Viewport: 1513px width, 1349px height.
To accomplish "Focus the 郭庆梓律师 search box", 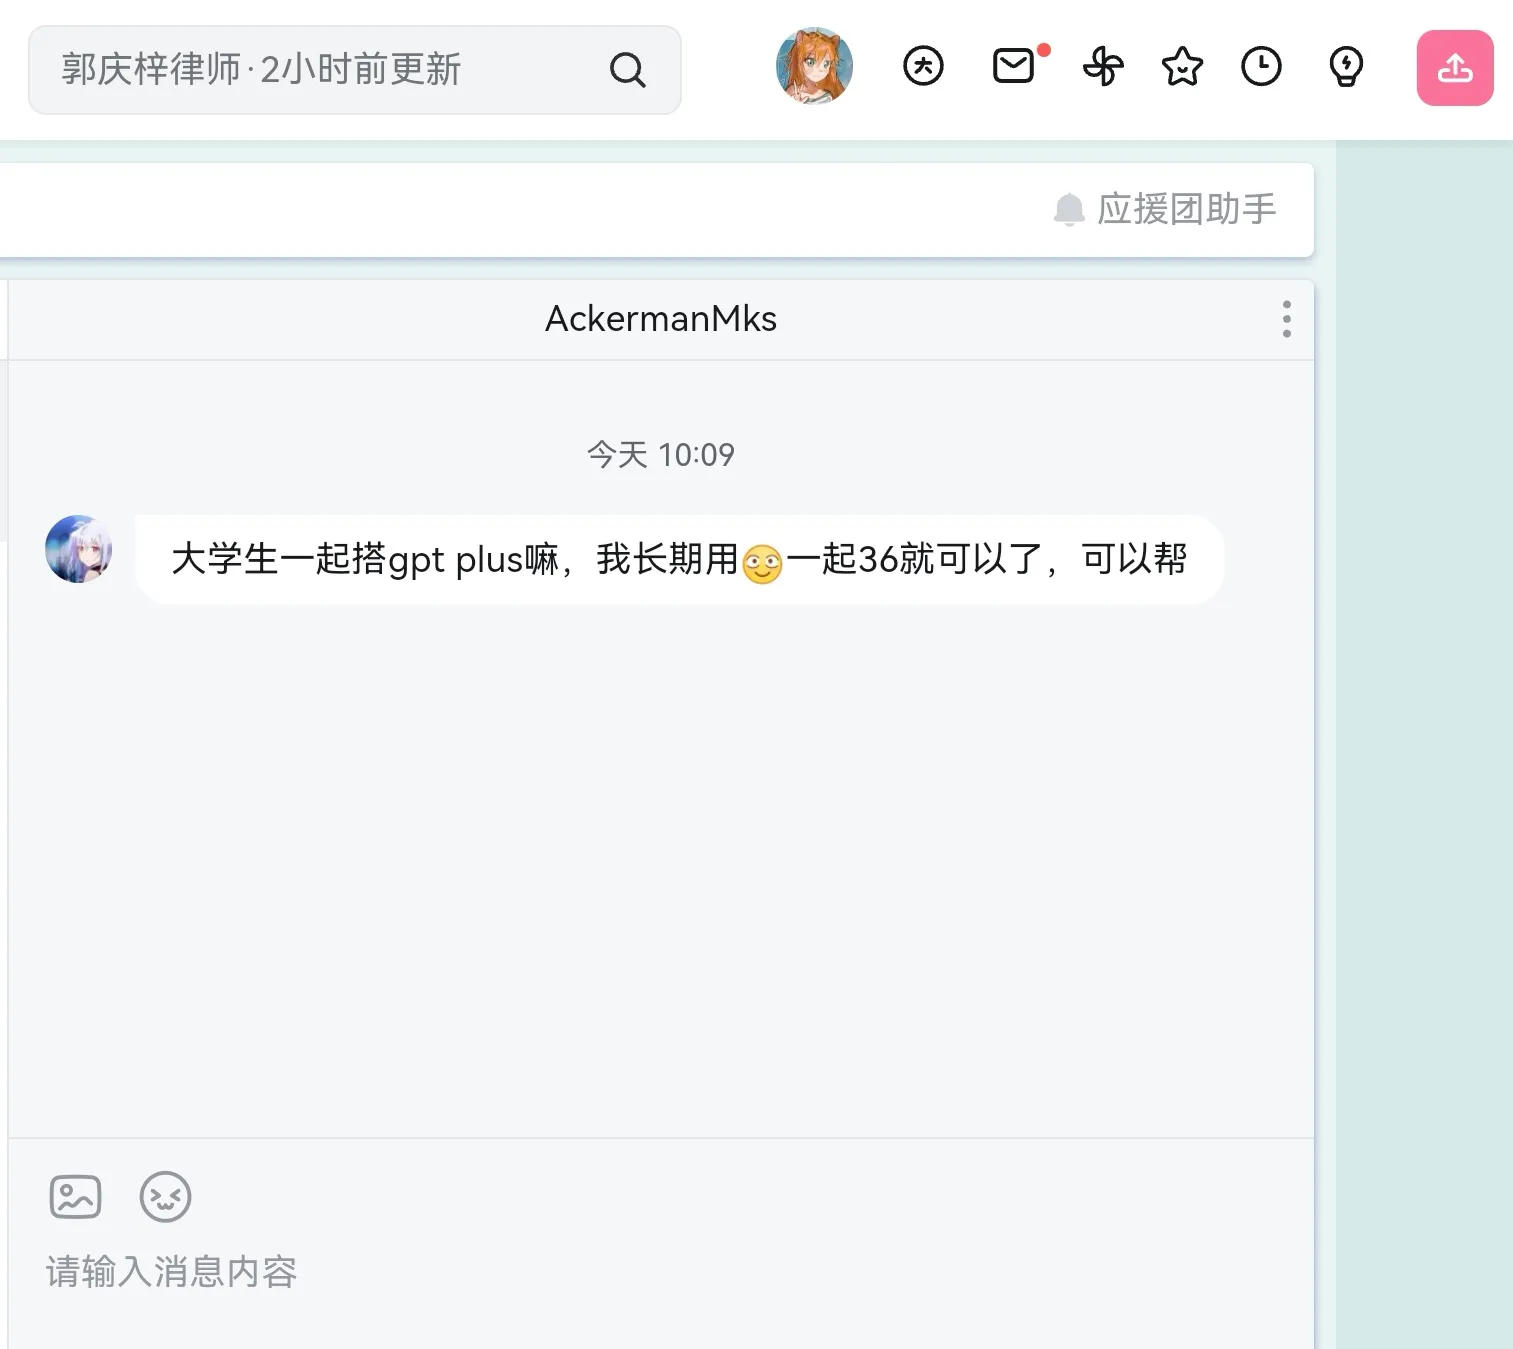I will click(x=320, y=70).
